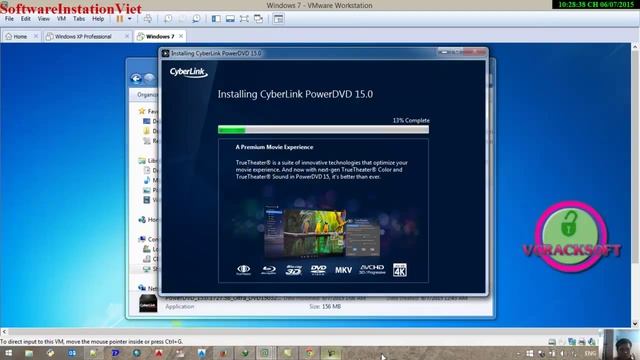The image size is (640, 360).
Task: Click the 13% Complete label
Action: click(x=411, y=120)
